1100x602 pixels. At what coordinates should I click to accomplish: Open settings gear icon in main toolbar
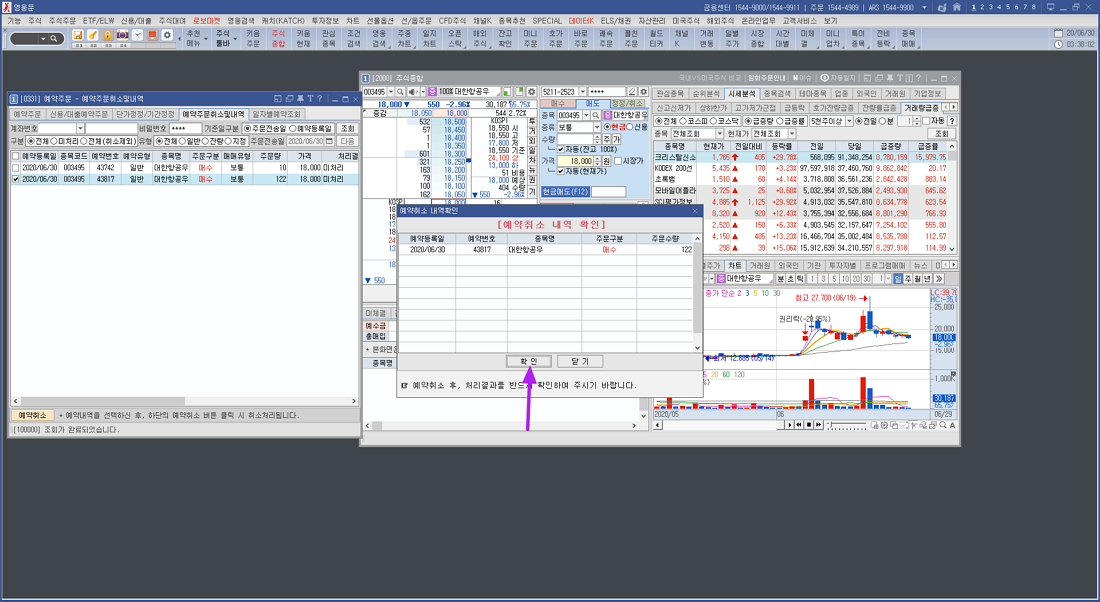167,35
